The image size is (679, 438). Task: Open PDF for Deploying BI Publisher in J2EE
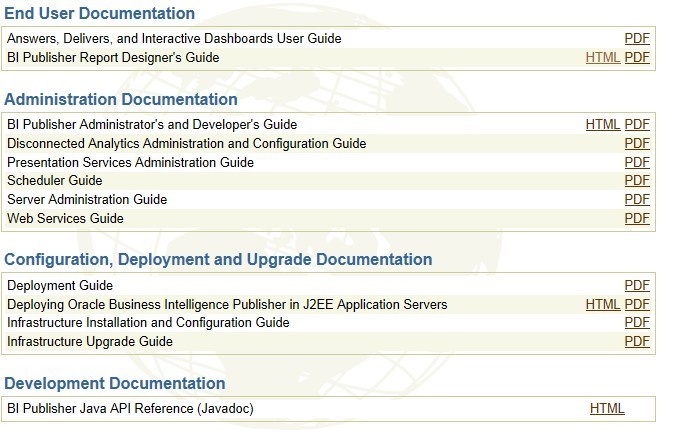coord(637,305)
